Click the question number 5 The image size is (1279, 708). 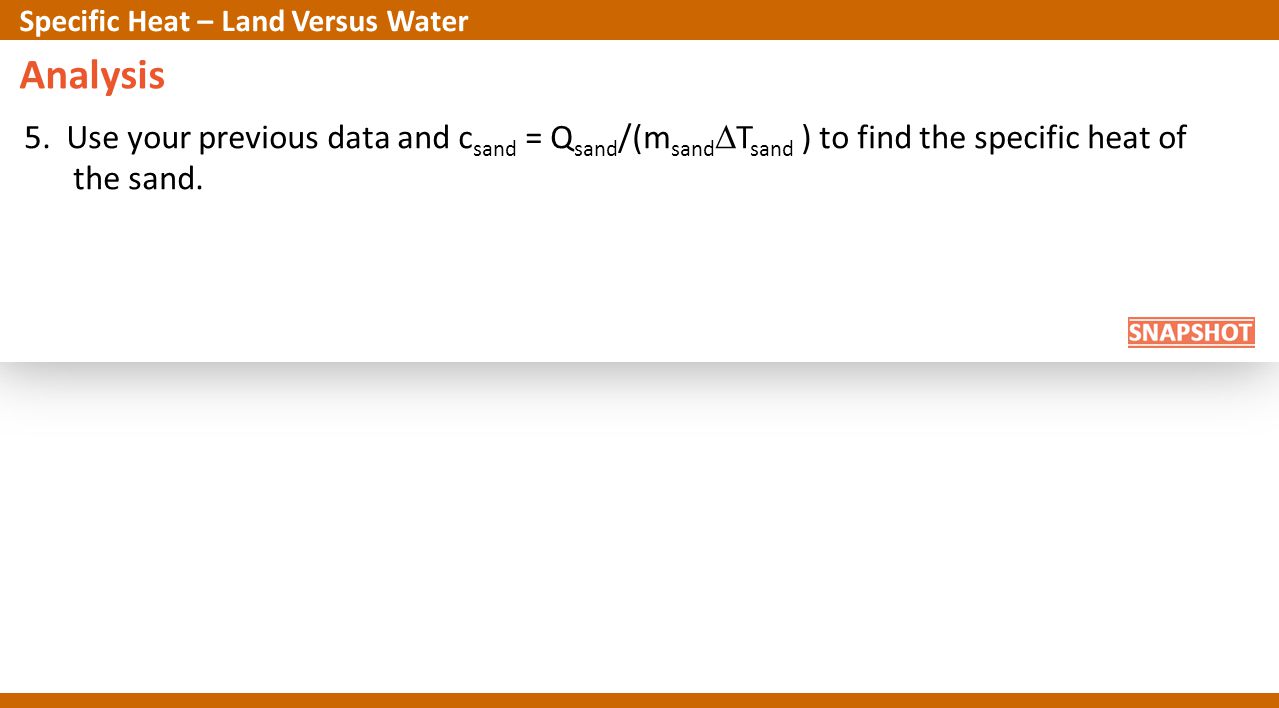[x=37, y=138]
